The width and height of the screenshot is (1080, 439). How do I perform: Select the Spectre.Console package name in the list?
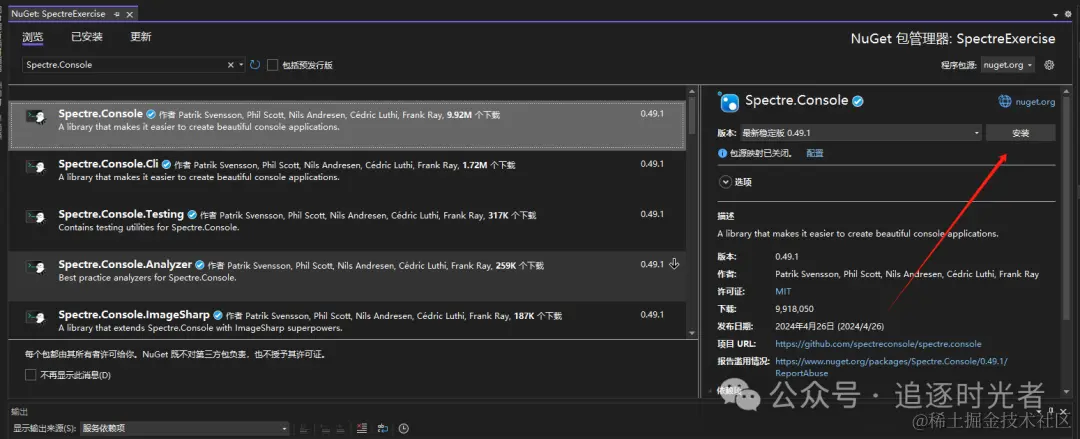(101, 114)
